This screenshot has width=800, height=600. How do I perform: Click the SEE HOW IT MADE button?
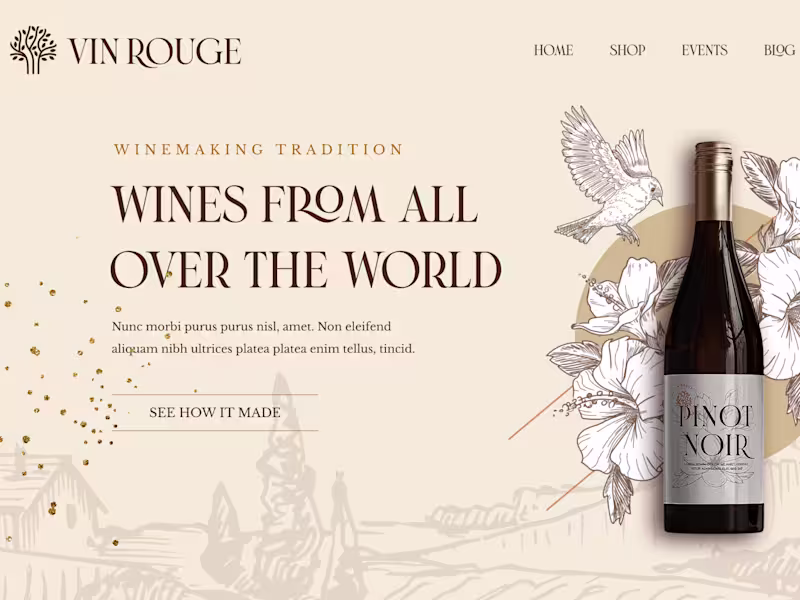click(x=215, y=412)
